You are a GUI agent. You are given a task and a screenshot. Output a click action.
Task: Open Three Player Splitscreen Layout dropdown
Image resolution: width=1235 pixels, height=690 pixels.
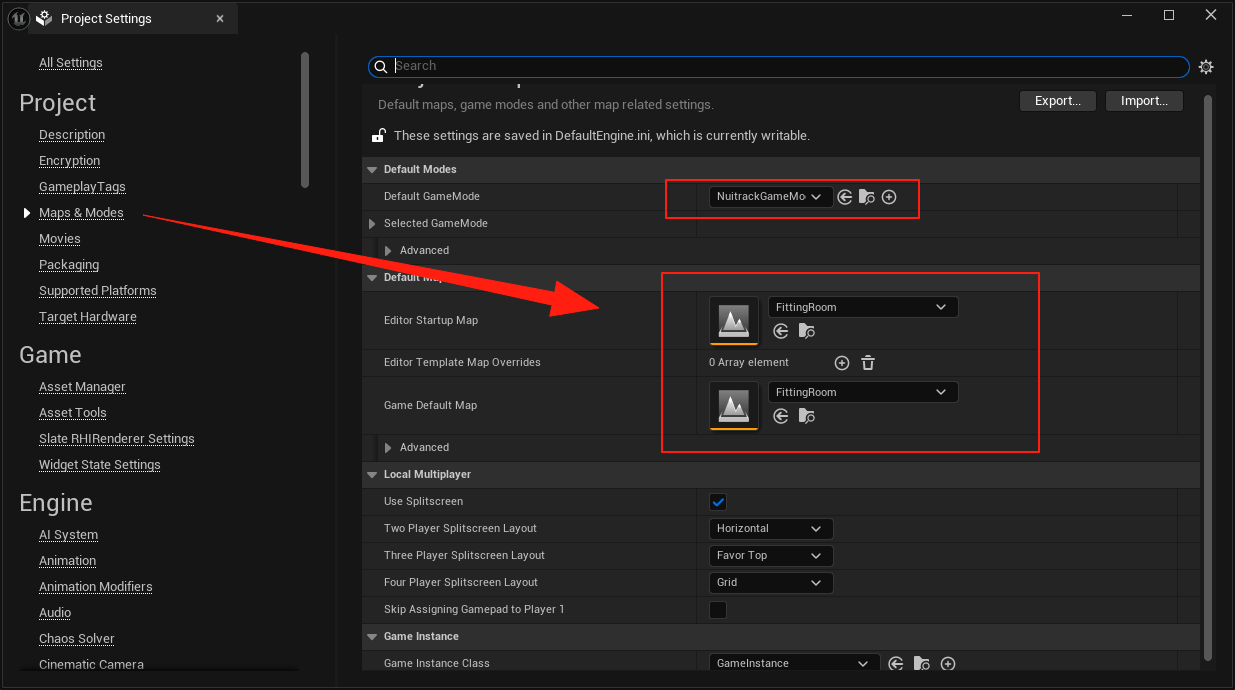tap(771, 555)
